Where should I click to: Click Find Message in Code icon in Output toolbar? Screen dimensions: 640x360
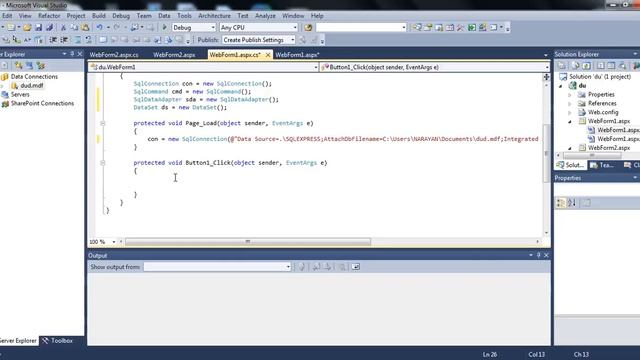[x=302, y=267]
